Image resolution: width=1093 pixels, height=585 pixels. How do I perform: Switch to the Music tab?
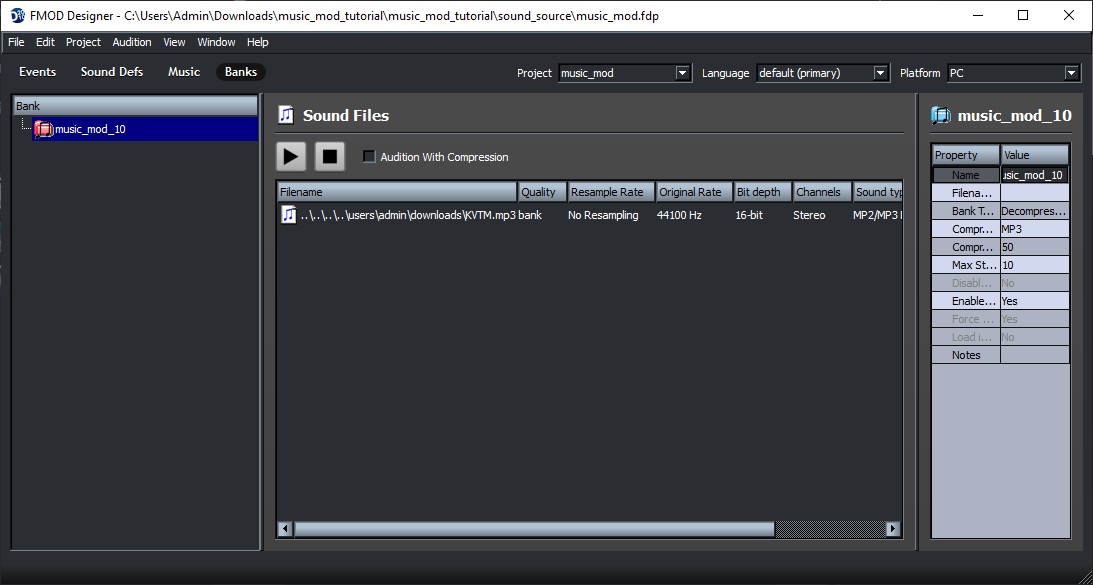point(184,72)
